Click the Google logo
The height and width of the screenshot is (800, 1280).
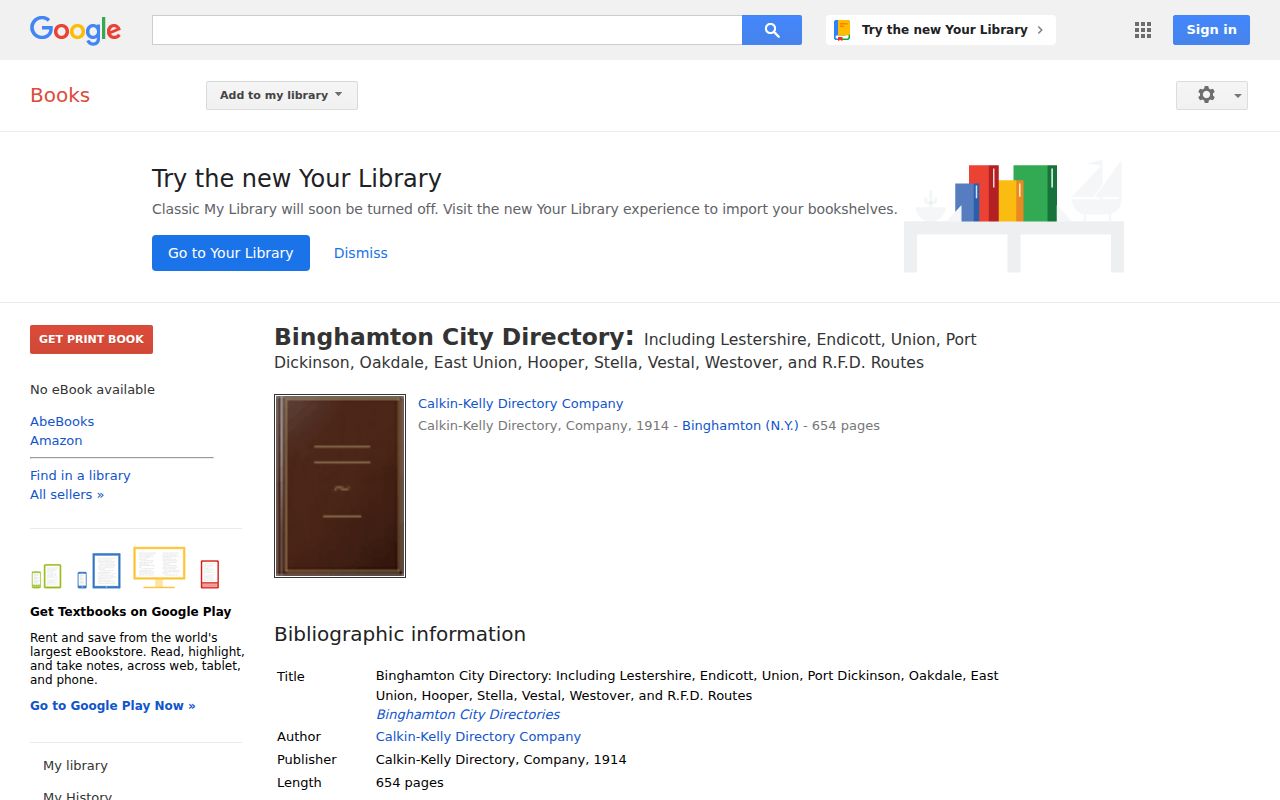click(75, 30)
